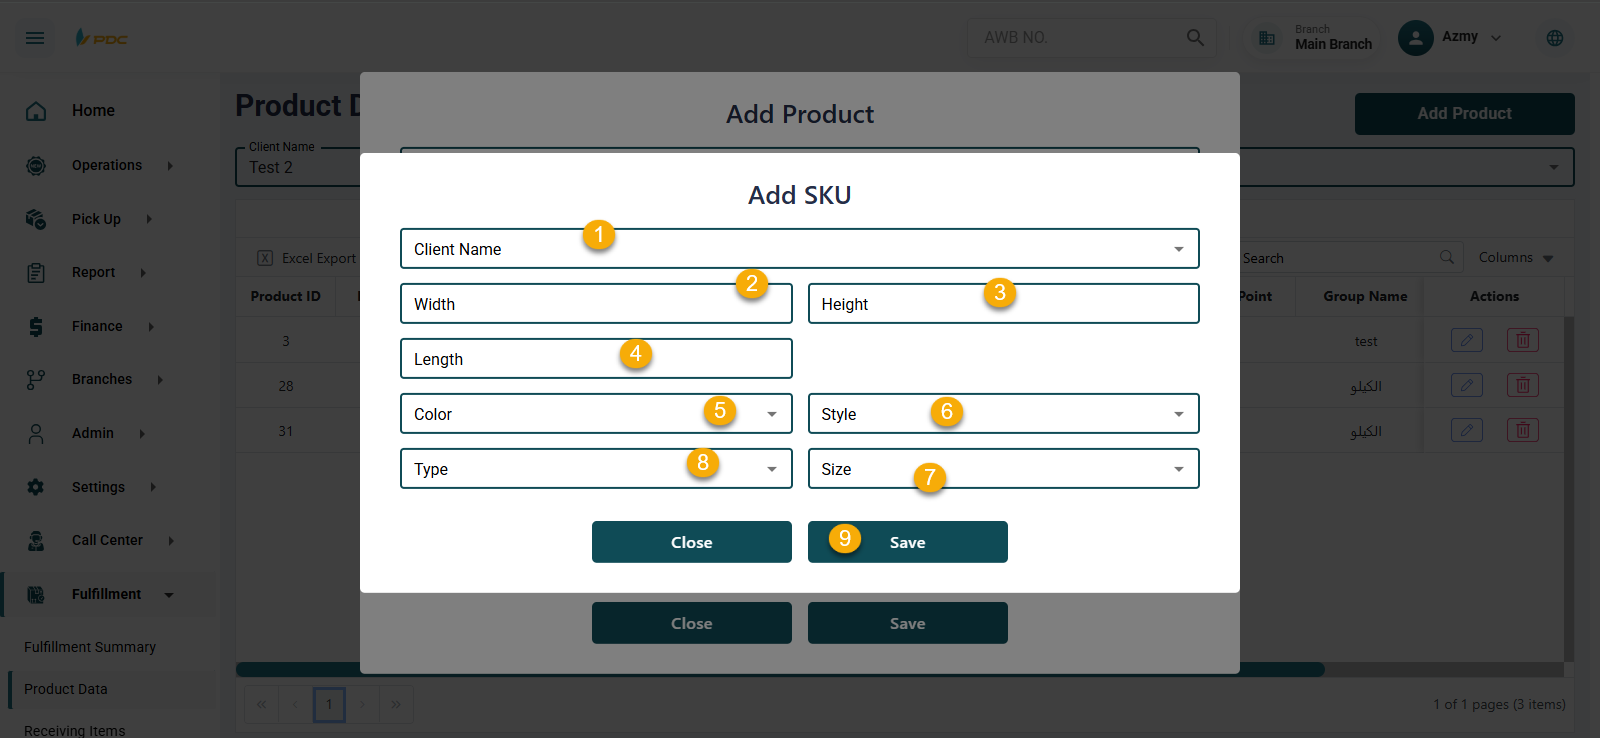1600x738 pixels.
Task: Click the Finance dollar icon
Action: [36, 326]
